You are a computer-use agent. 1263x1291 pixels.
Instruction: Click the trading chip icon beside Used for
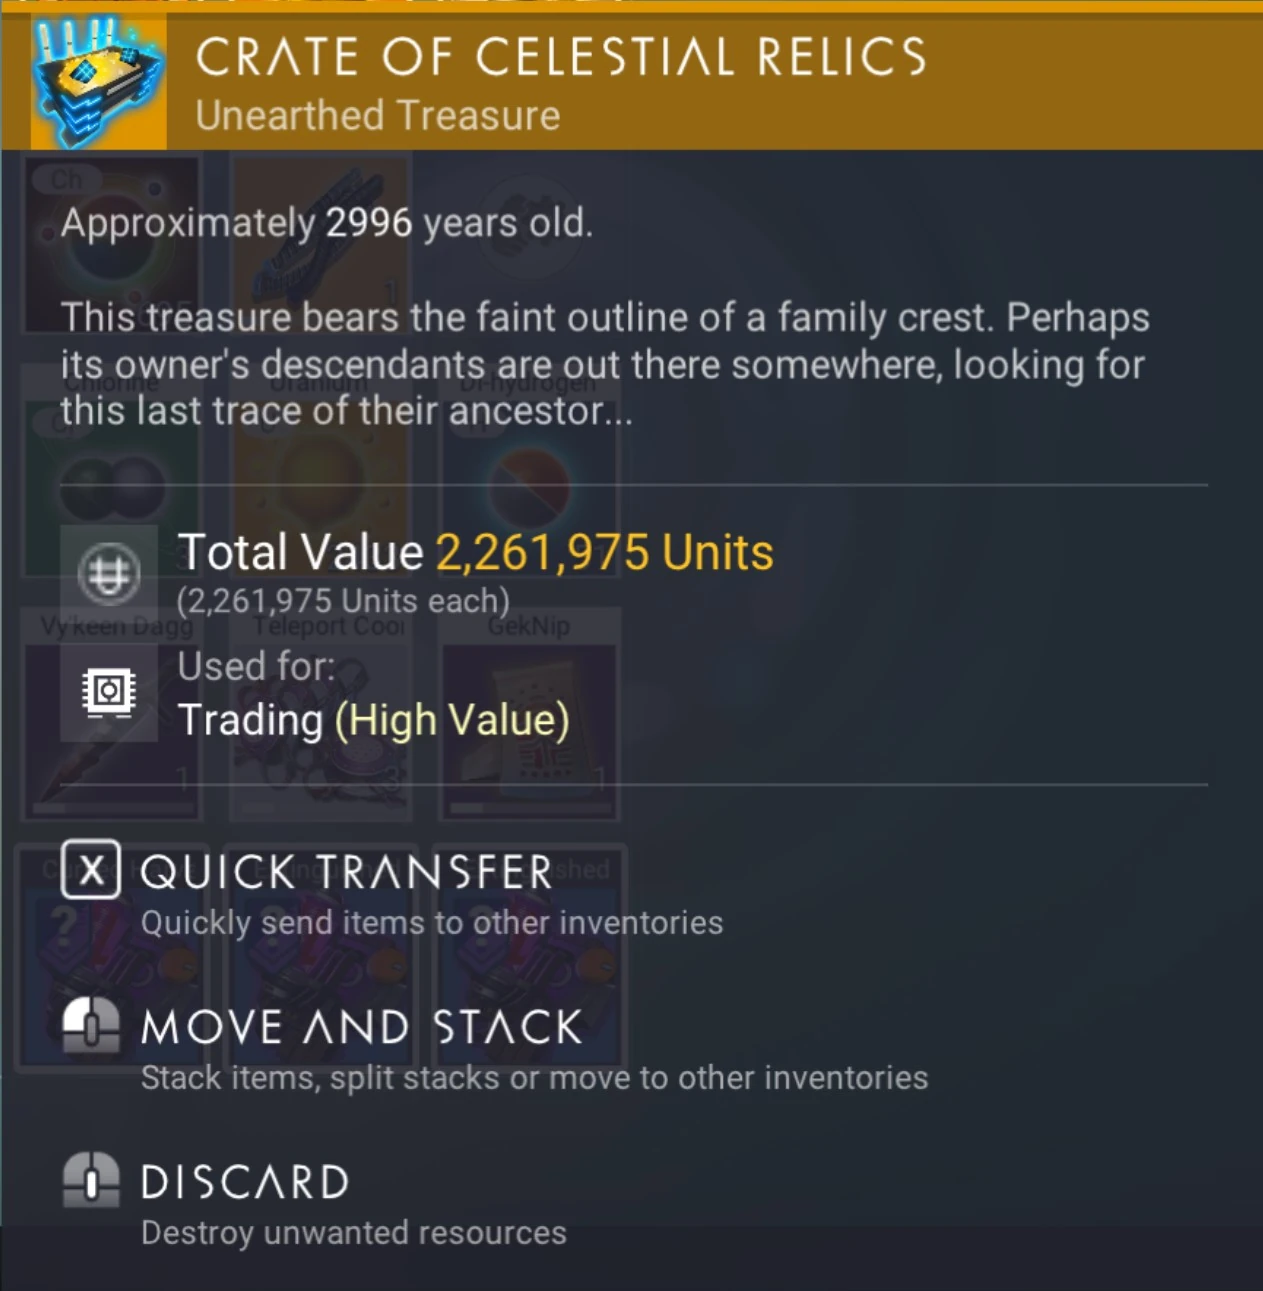tap(108, 692)
